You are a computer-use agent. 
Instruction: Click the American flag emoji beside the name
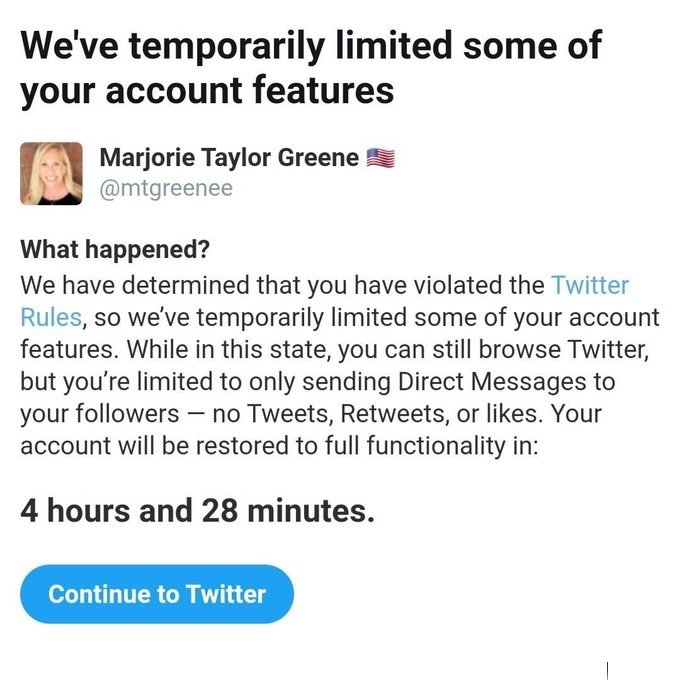[x=381, y=157]
